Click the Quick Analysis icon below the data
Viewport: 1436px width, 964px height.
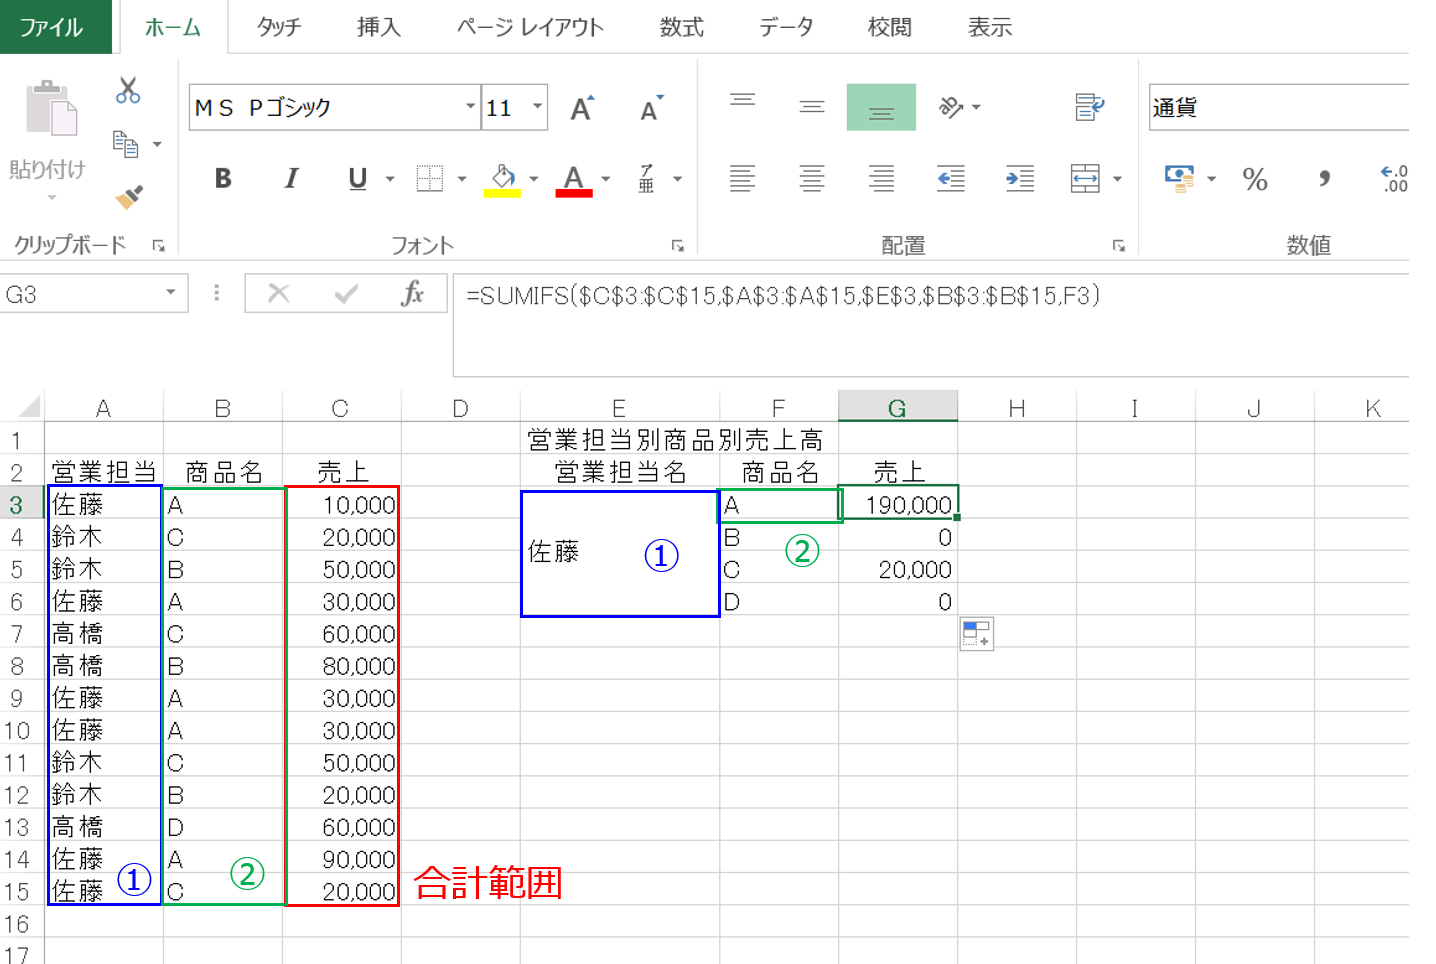tap(976, 634)
